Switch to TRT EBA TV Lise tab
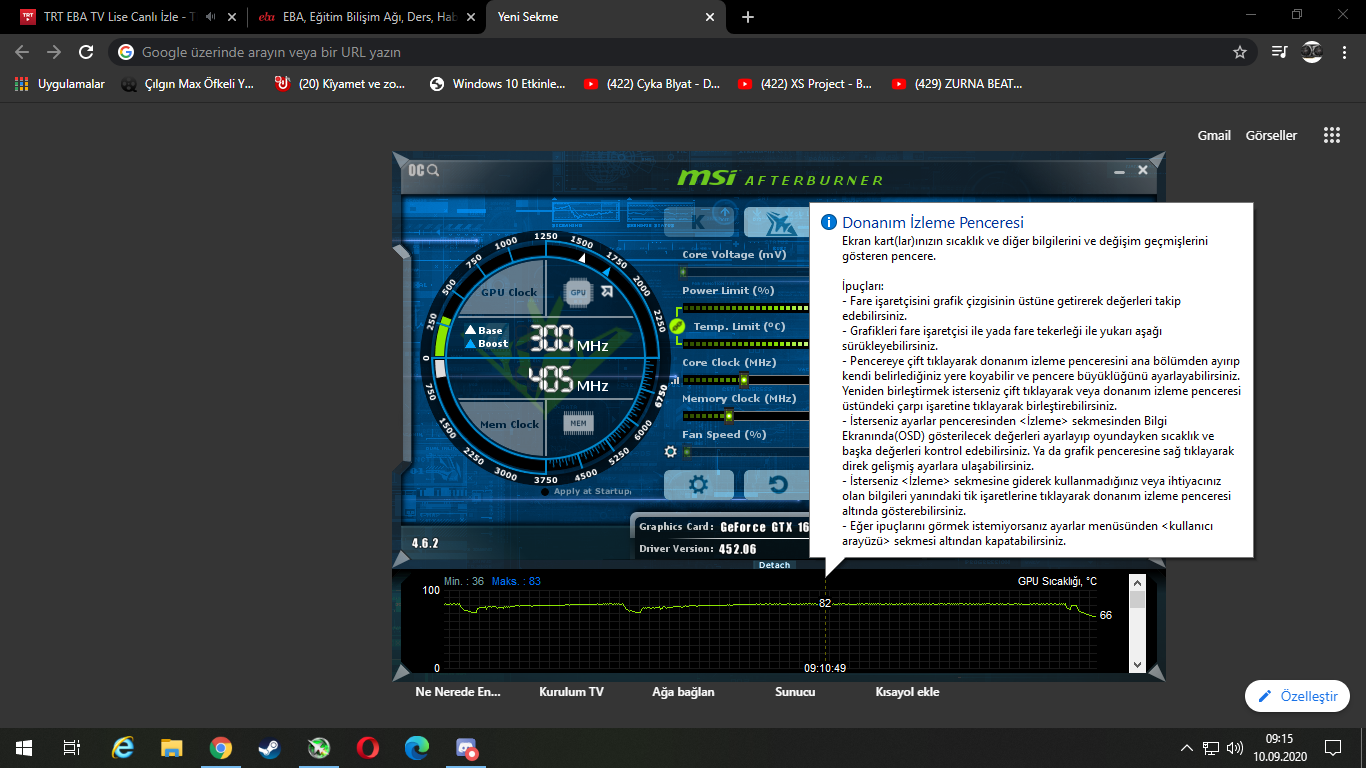This screenshot has width=1366, height=768. point(120,17)
